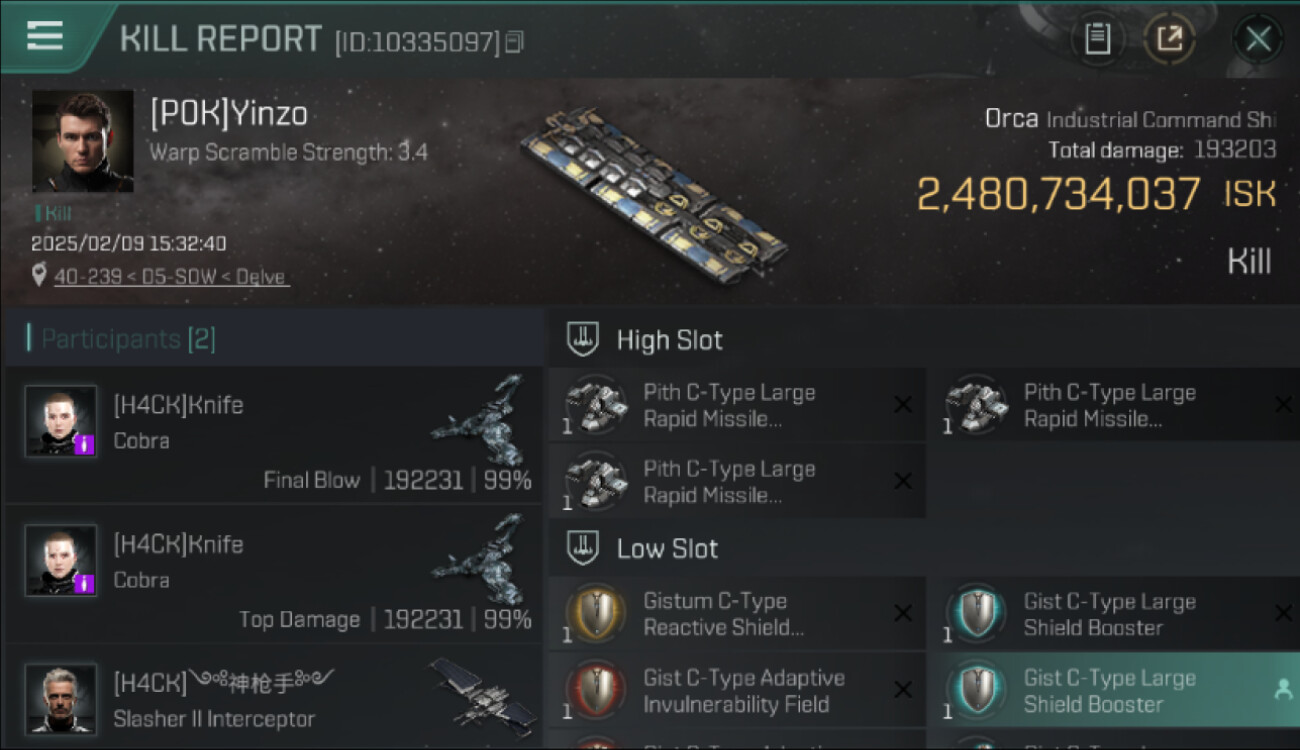Screen dimensions: 1300x750
Task: Select Gistum C-Type Reactive Shield module icon
Action: tap(596, 614)
